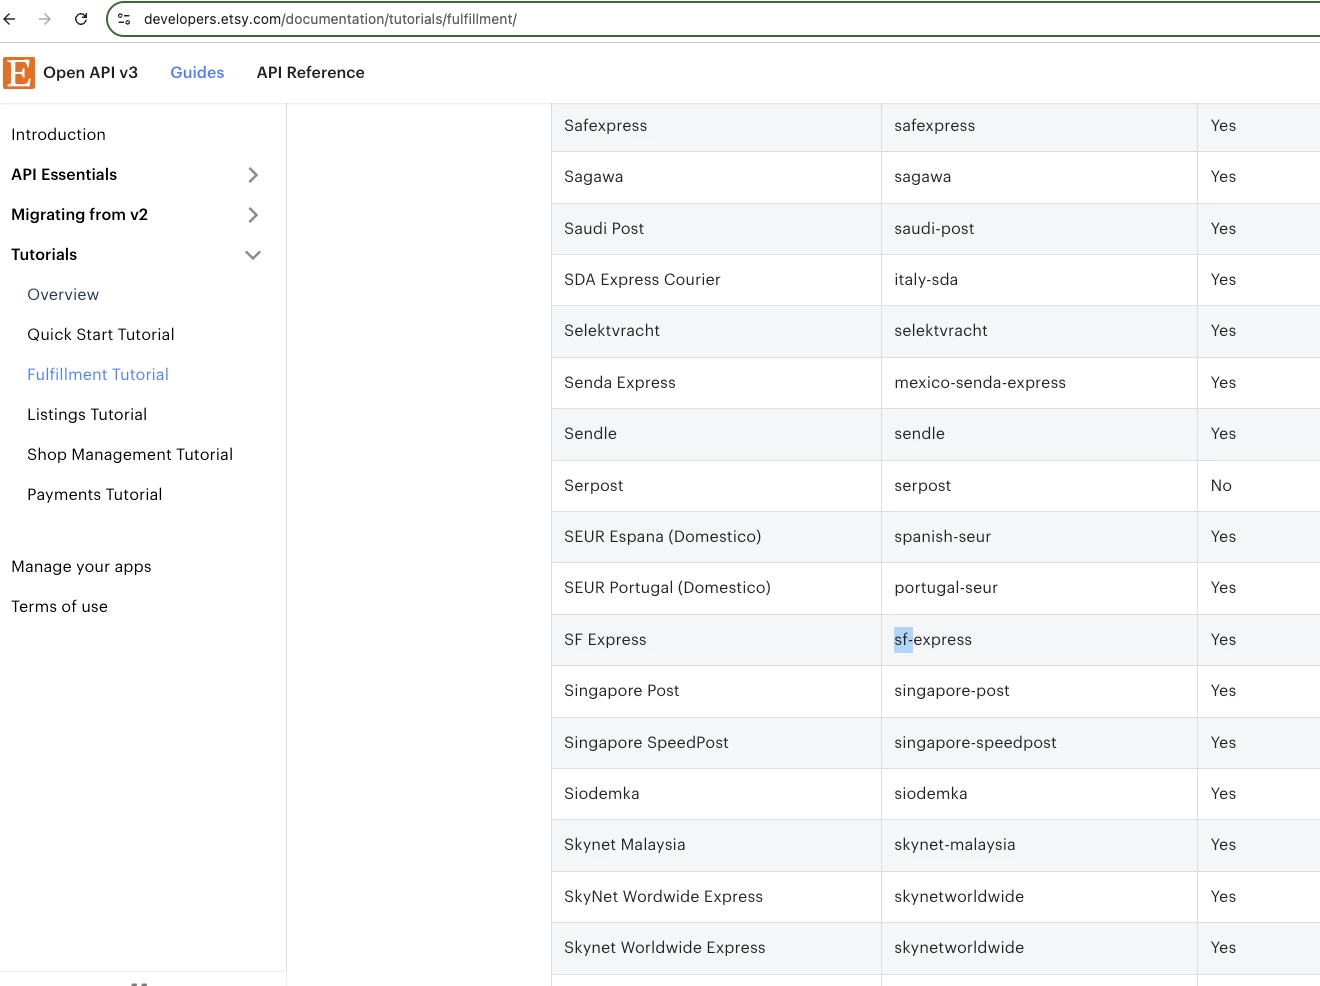Open the Listings Tutorial
Screen dimensions: 1320x986
(87, 415)
